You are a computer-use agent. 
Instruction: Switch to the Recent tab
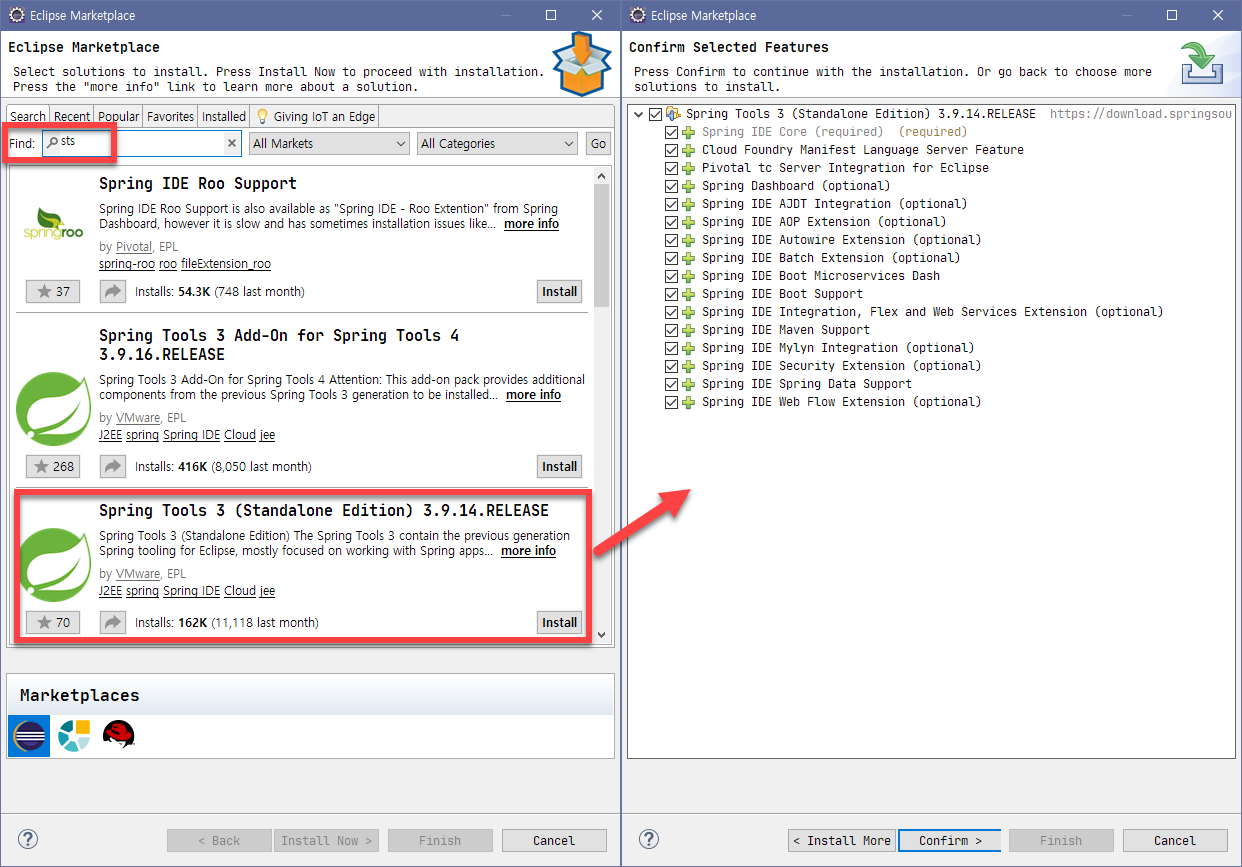pos(72,116)
